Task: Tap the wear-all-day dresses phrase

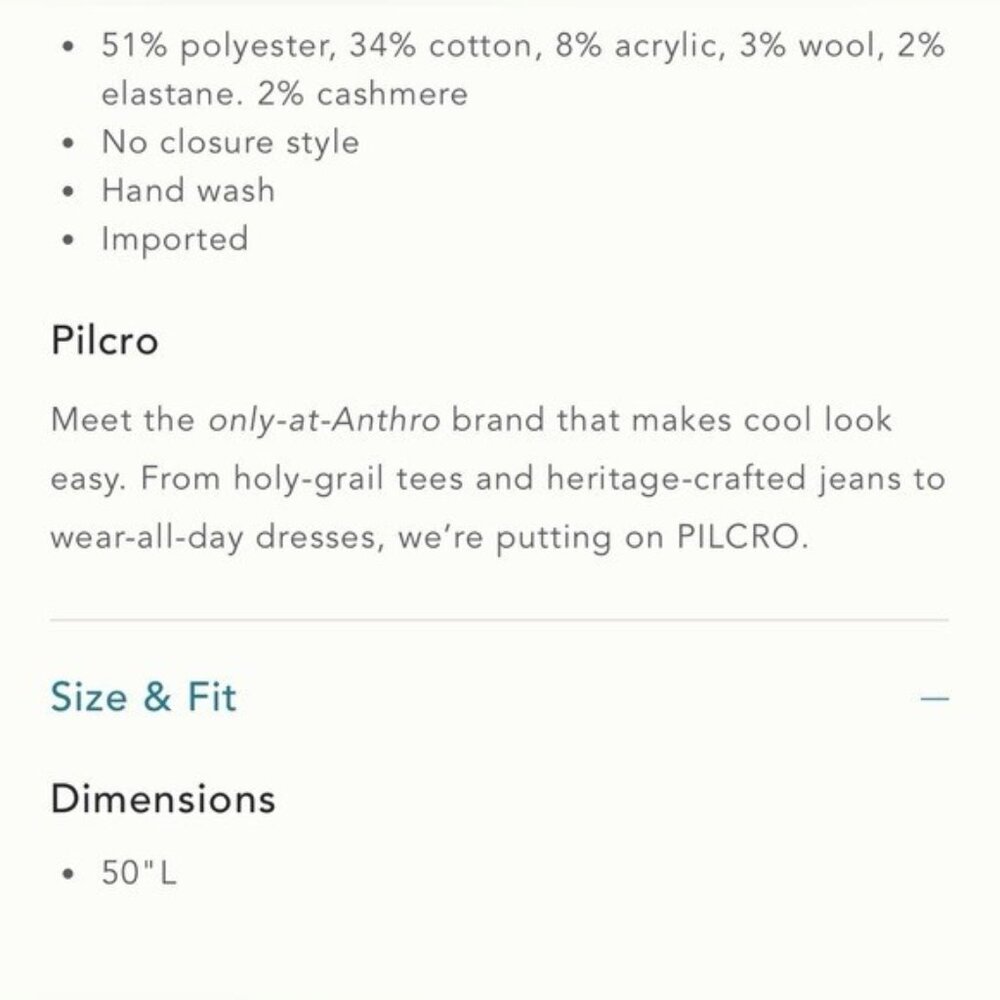Action: tap(214, 537)
